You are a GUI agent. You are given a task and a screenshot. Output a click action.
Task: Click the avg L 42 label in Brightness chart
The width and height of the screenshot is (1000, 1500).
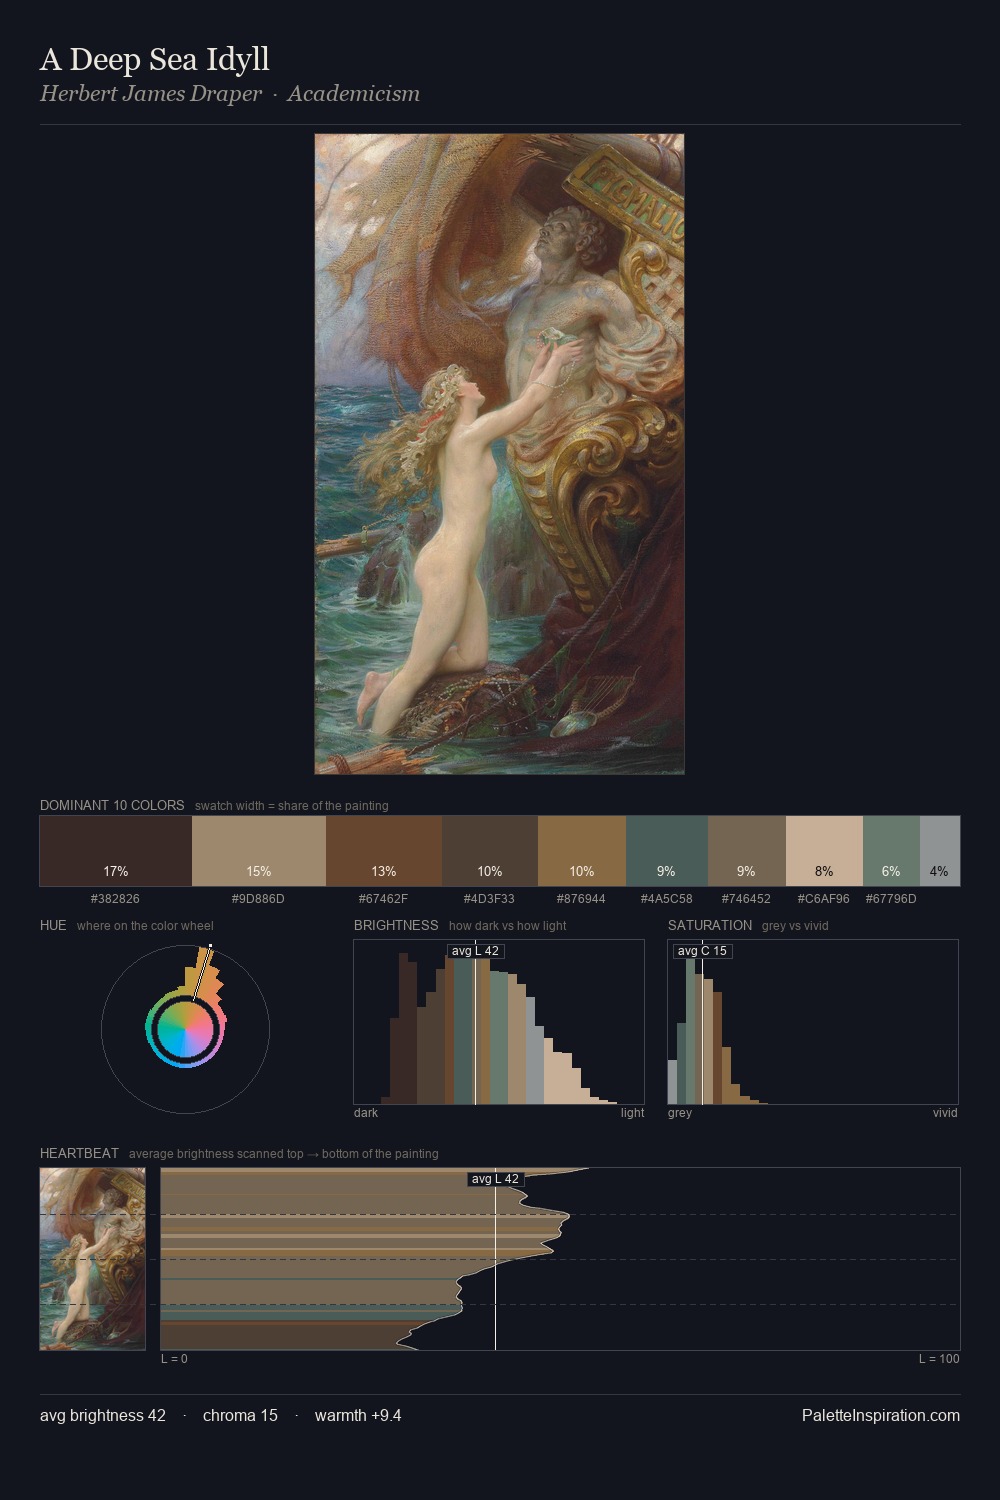pyautogui.click(x=475, y=951)
